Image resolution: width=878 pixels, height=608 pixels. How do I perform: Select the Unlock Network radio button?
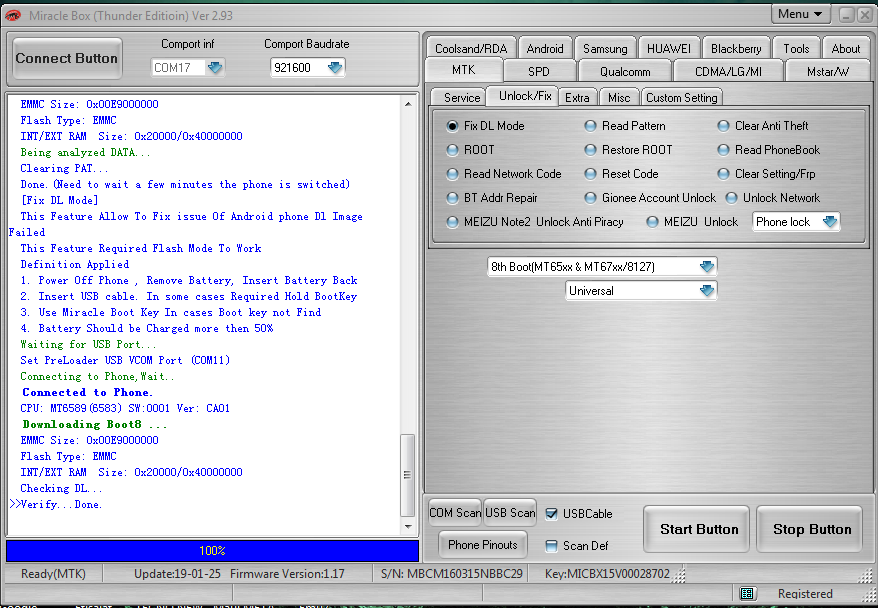point(731,198)
